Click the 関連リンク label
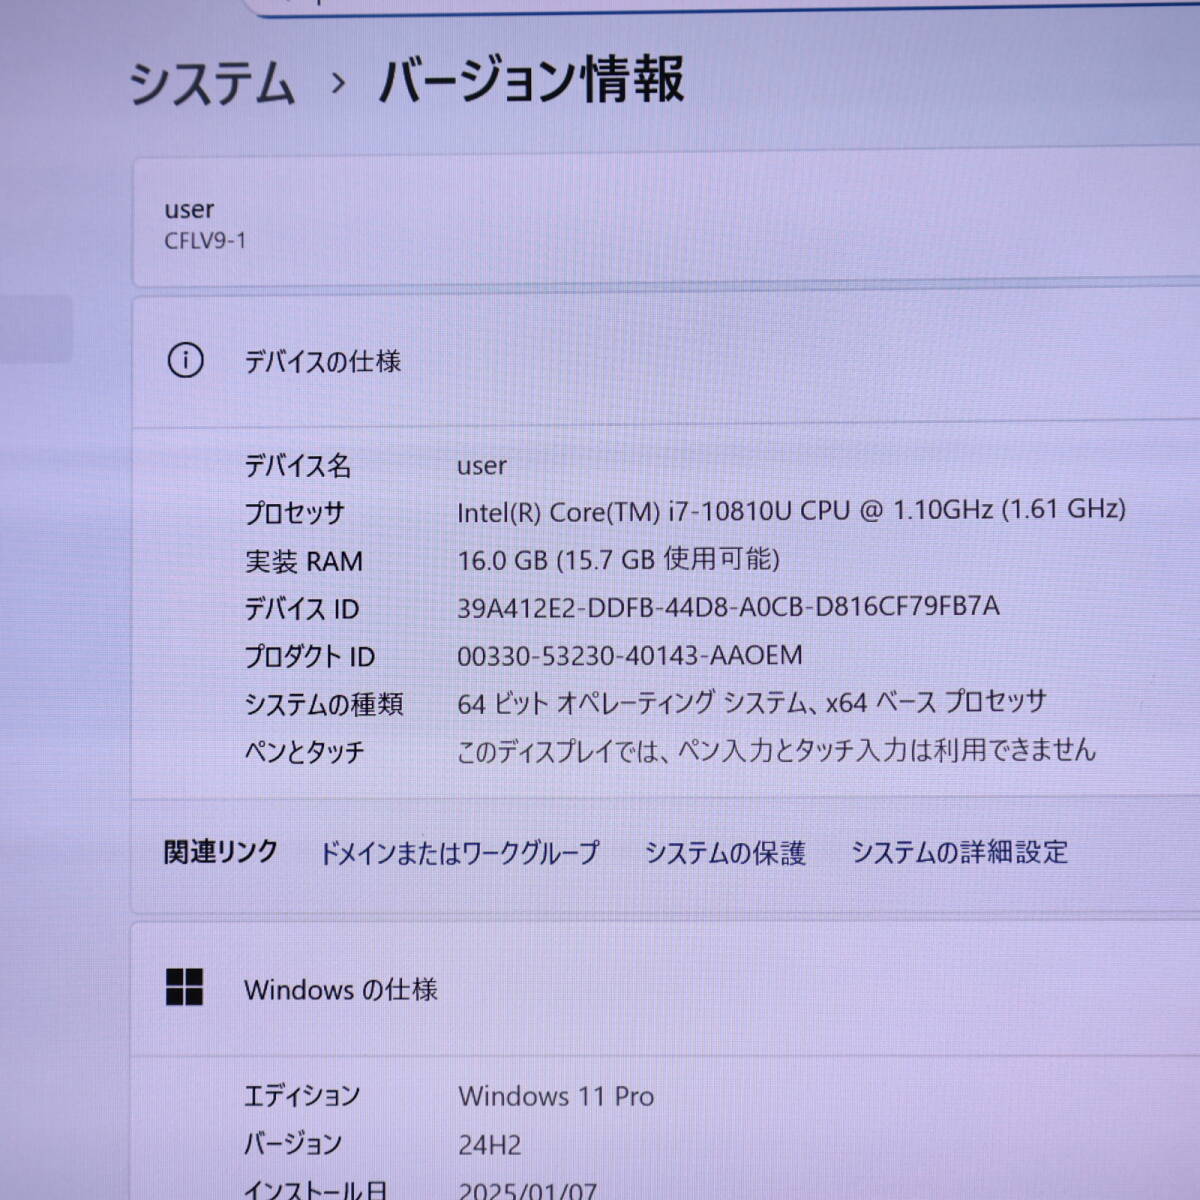 click(x=221, y=852)
